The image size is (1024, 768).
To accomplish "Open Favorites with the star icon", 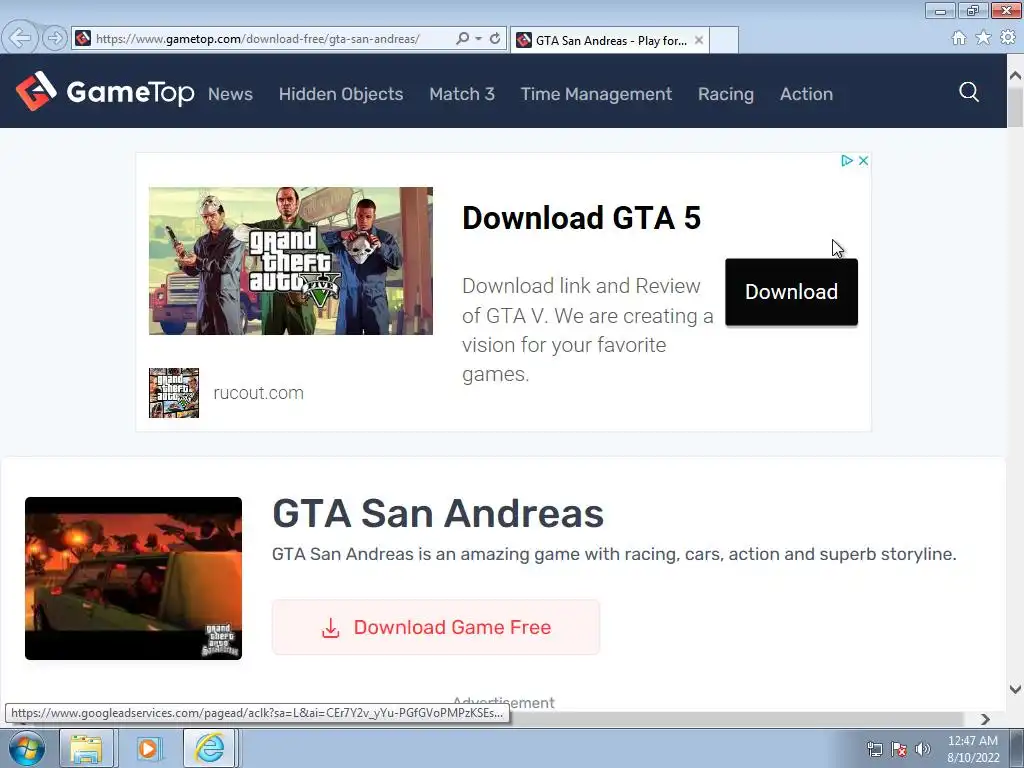I will point(983,38).
